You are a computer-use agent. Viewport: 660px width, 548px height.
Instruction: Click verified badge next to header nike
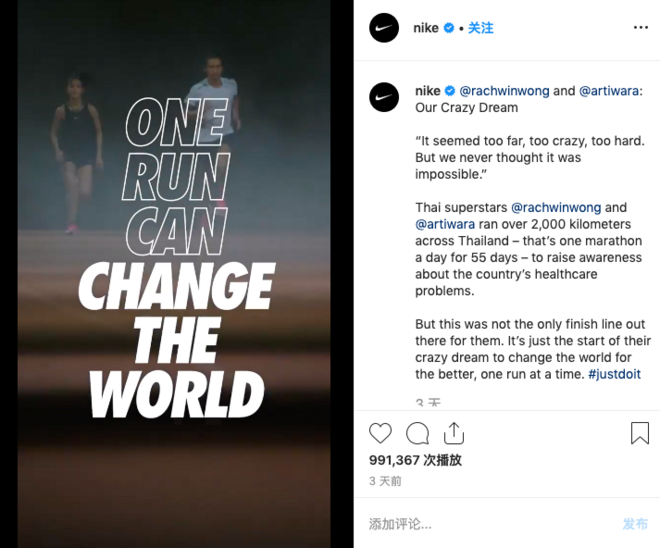[x=449, y=28]
